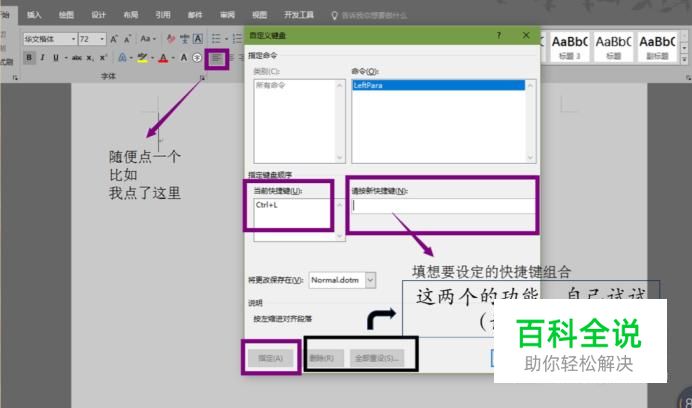Apply strikethrough (abc) formatting
Screen dimensions: 692x408
pos(77,58)
